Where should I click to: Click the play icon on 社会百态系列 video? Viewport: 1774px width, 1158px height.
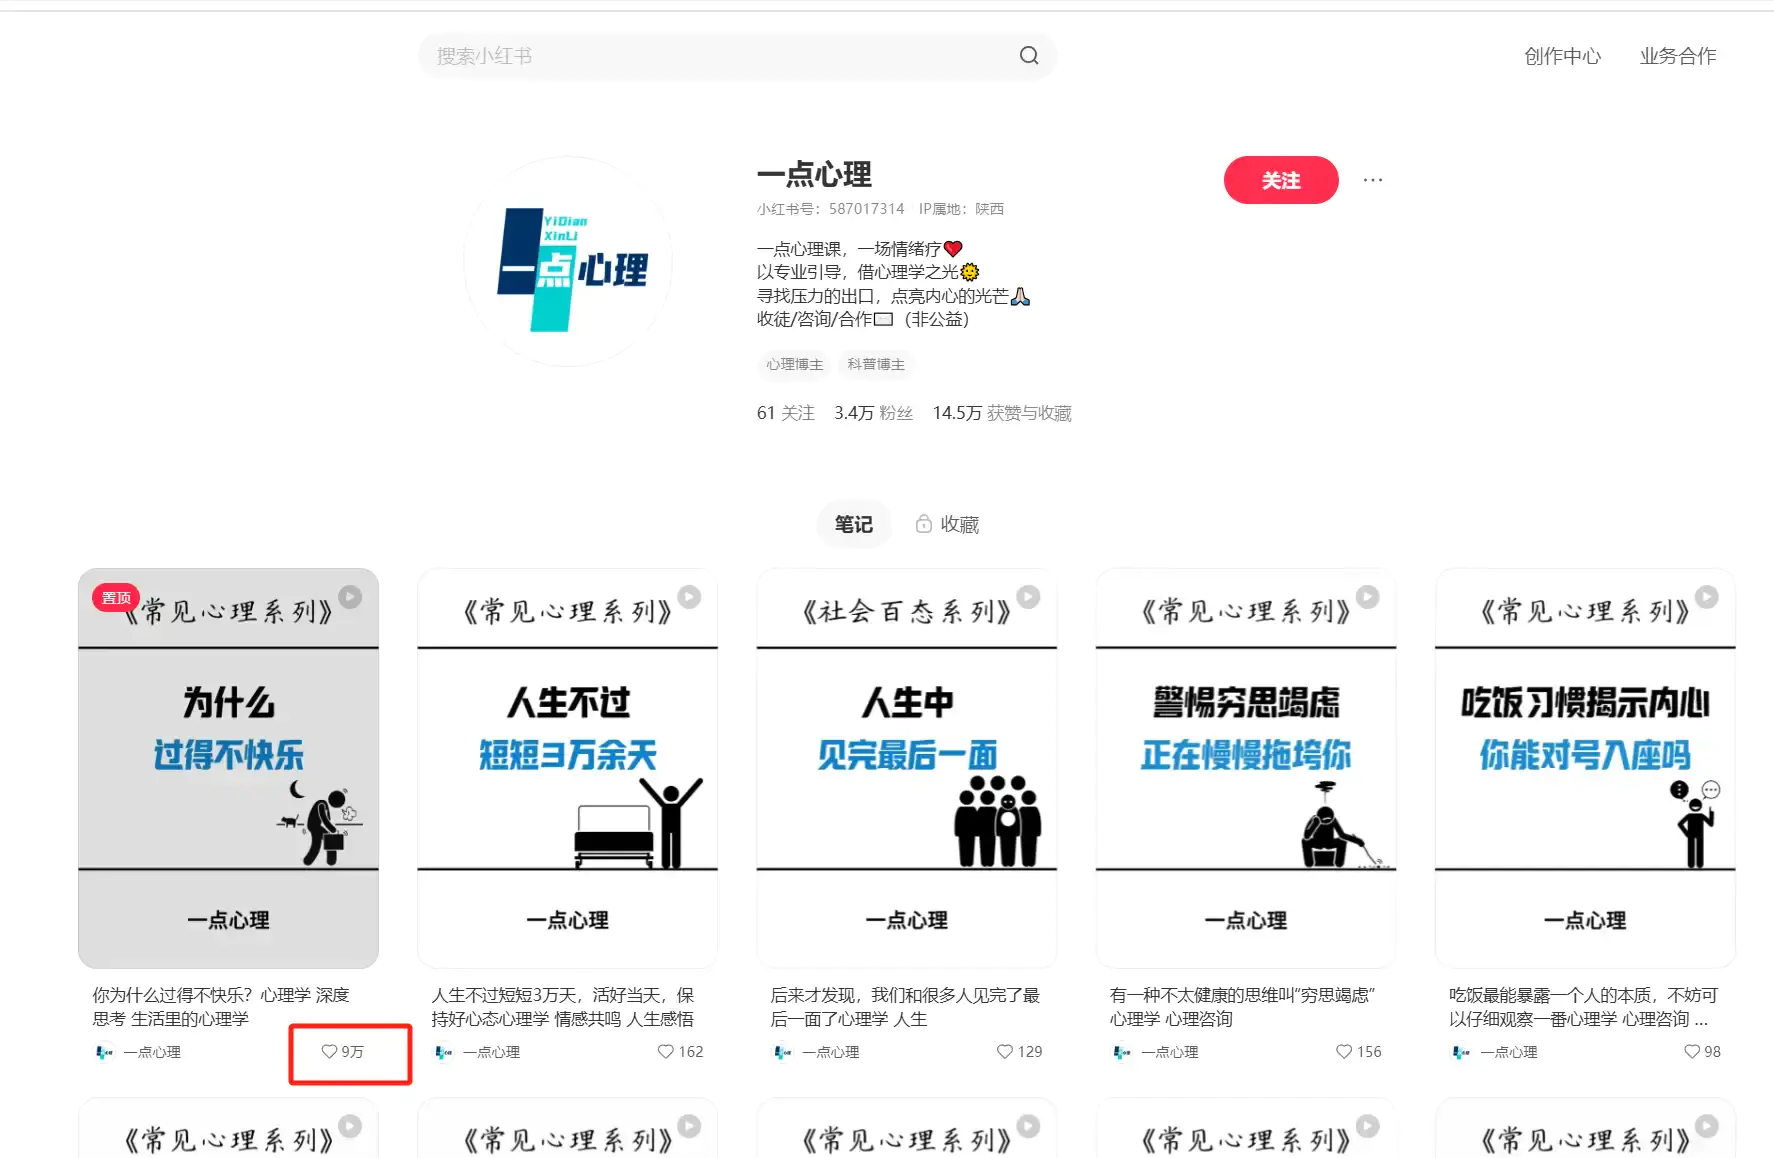click(x=1027, y=596)
